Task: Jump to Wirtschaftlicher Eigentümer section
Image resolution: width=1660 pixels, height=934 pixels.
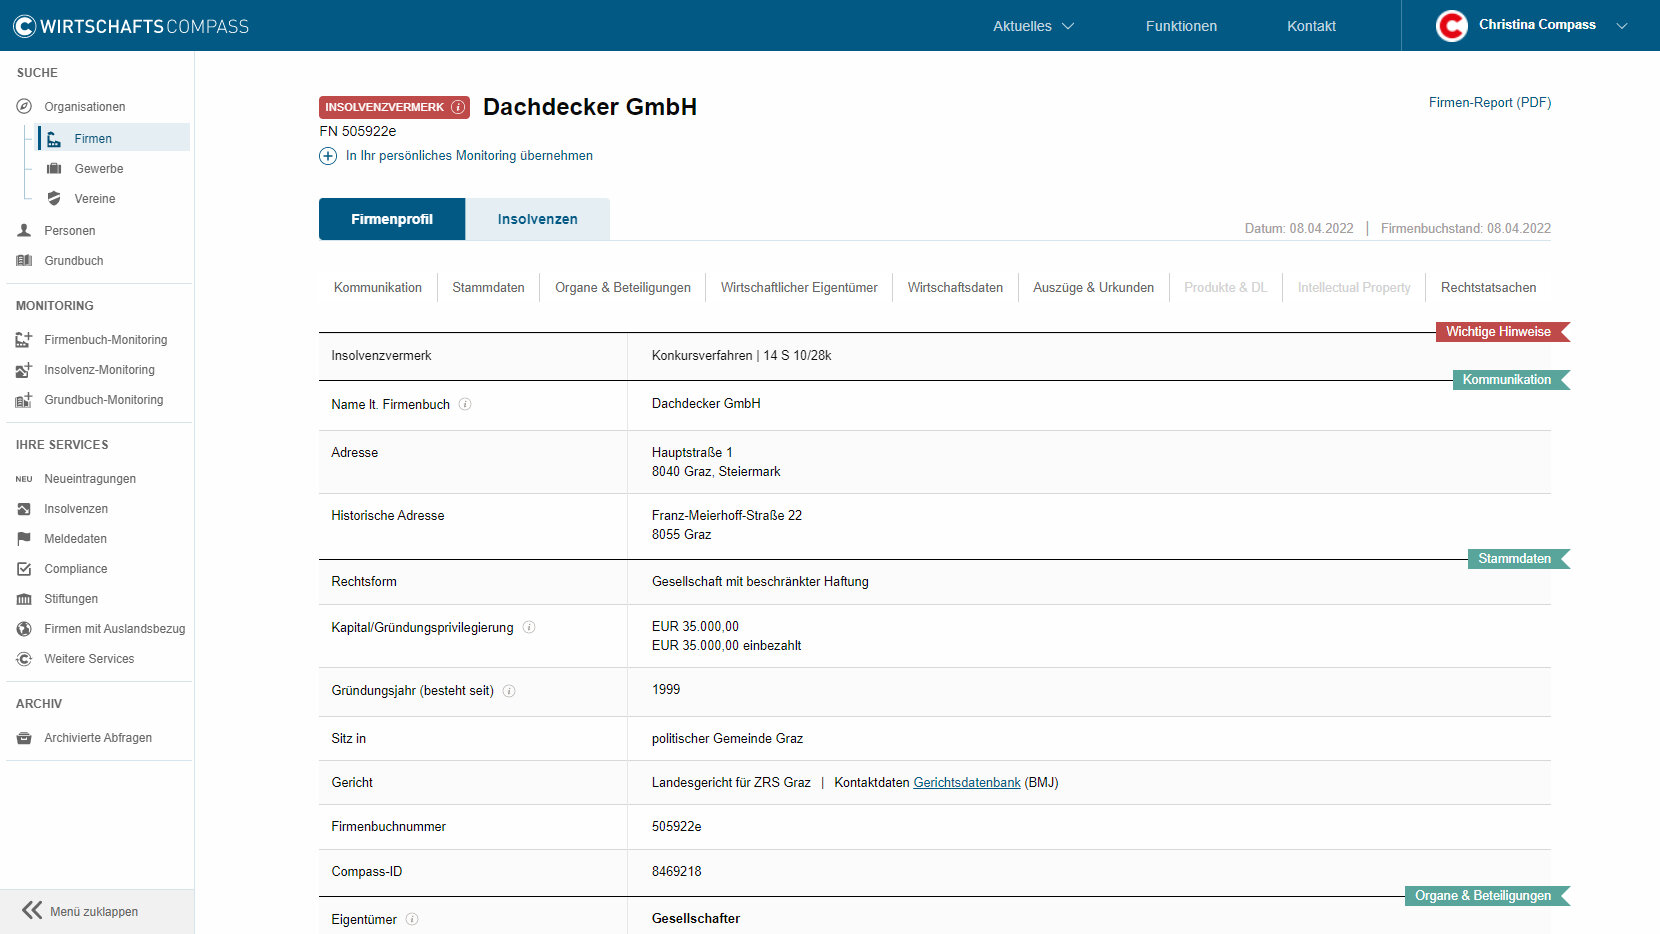Action: pos(799,287)
